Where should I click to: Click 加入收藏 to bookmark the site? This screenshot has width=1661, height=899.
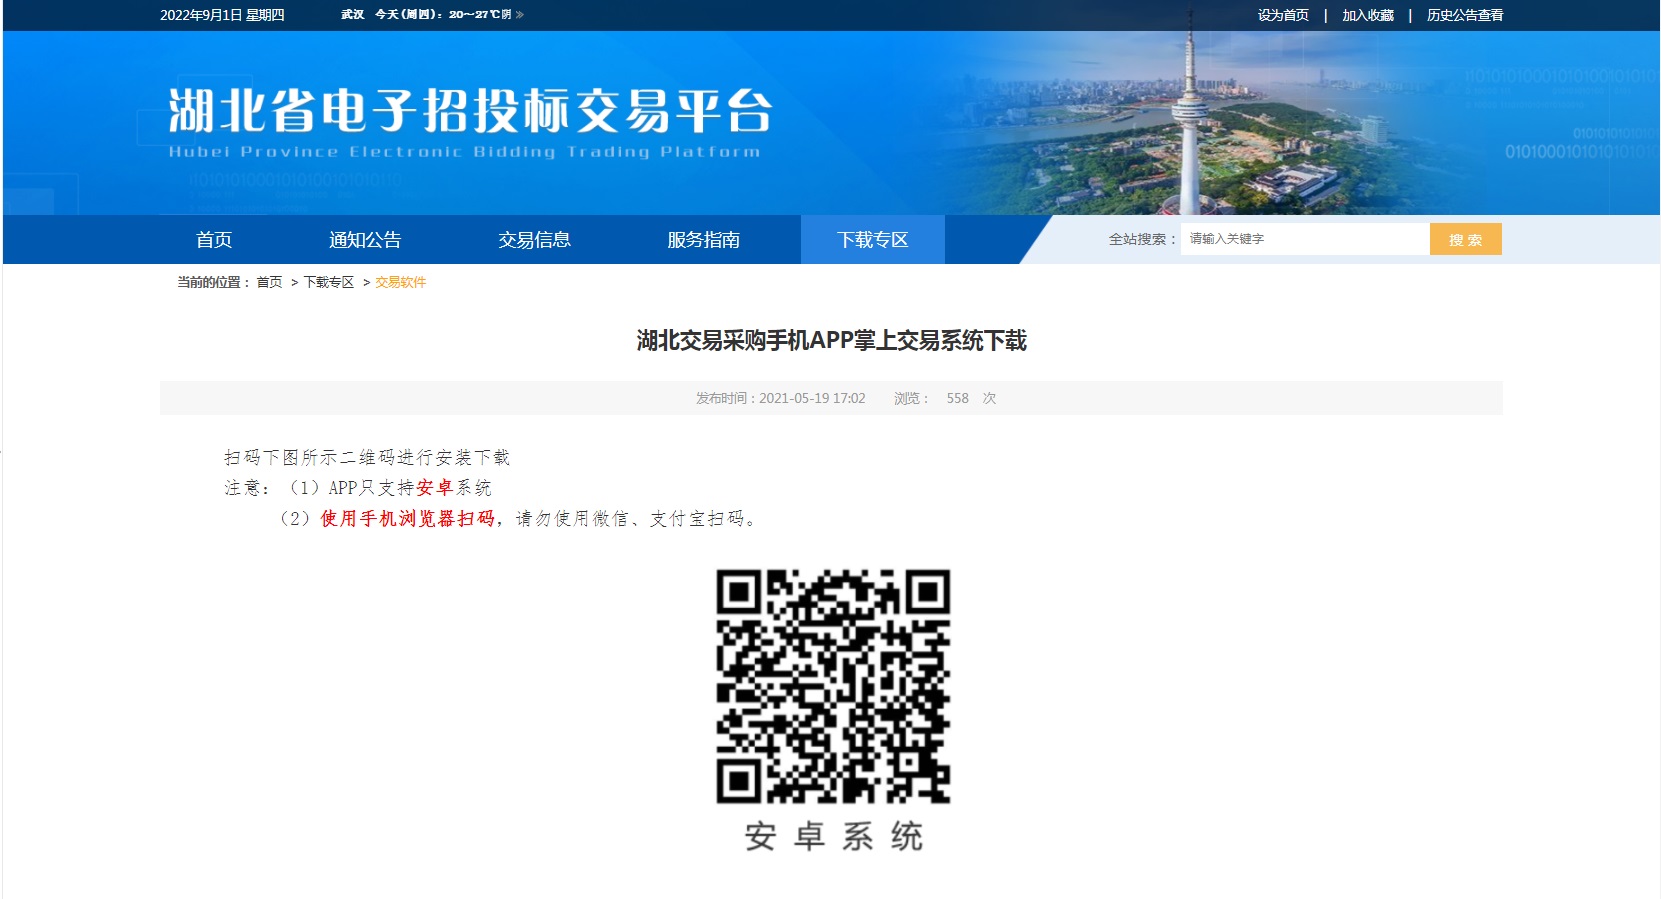[x=1367, y=15]
